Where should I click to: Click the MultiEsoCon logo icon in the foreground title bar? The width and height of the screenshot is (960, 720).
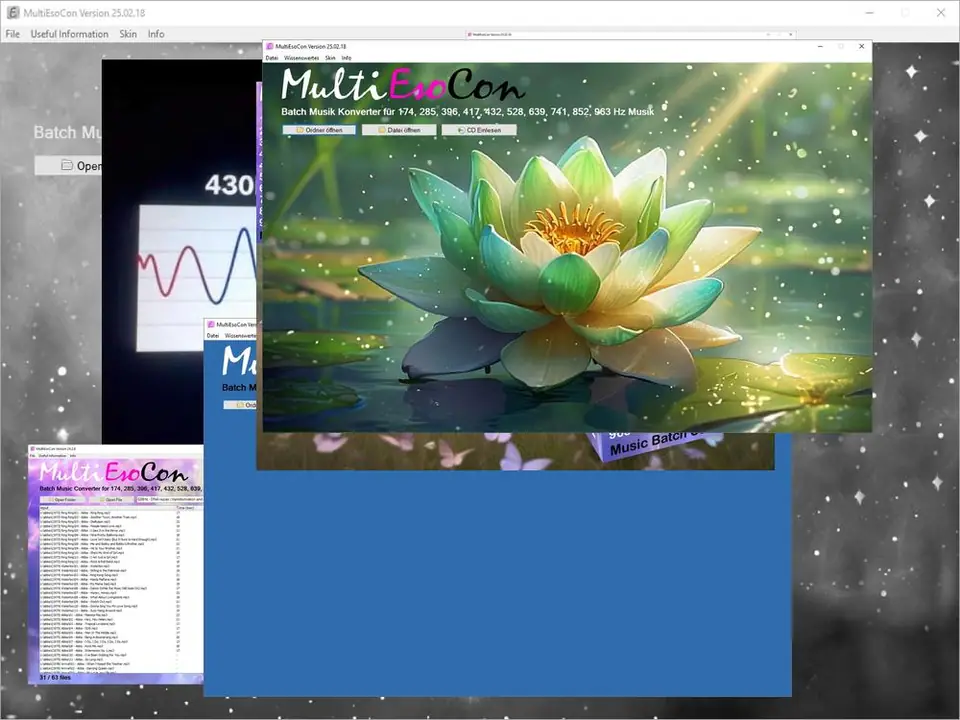click(270, 46)
